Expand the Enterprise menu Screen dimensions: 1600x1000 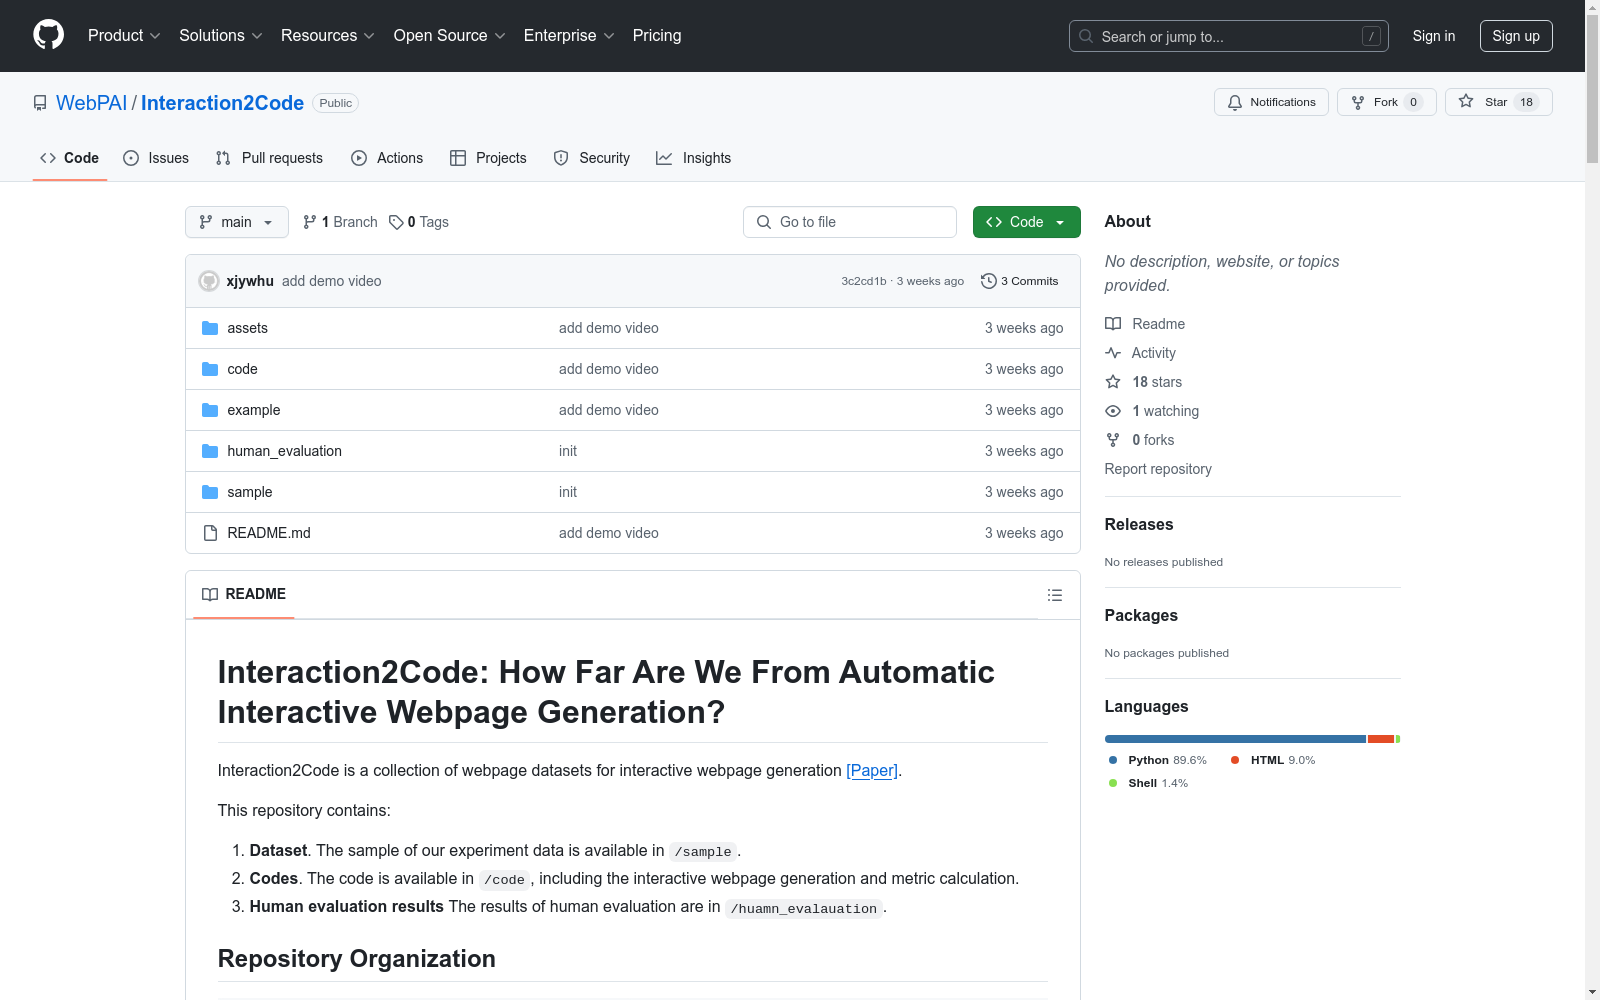[x=569, y=36]
